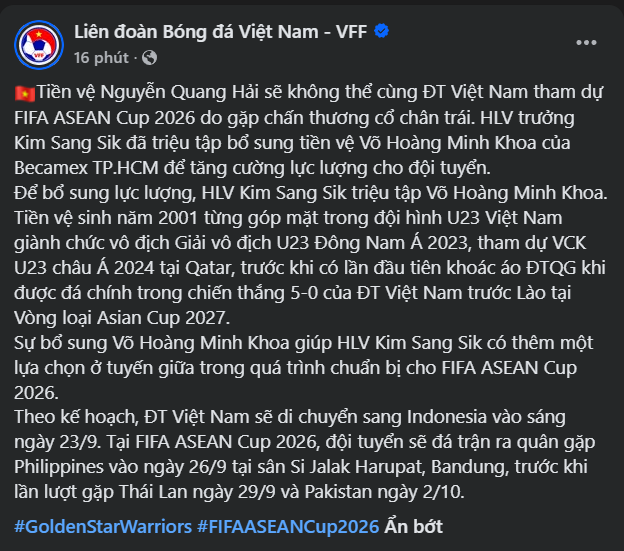Screen dimensions: 624x551
Task: Open the three-dot post options menu
Action: tap(586, 43)
